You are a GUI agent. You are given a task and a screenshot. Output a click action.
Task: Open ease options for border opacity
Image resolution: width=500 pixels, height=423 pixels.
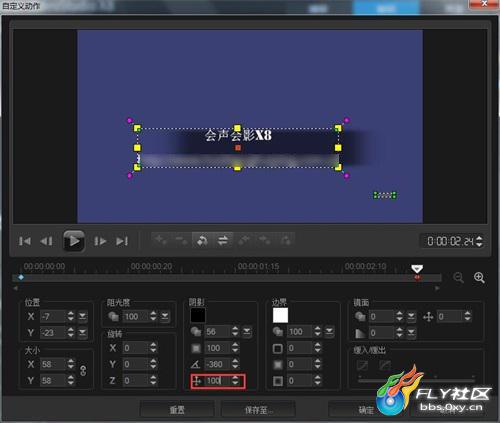click(329, 332)
